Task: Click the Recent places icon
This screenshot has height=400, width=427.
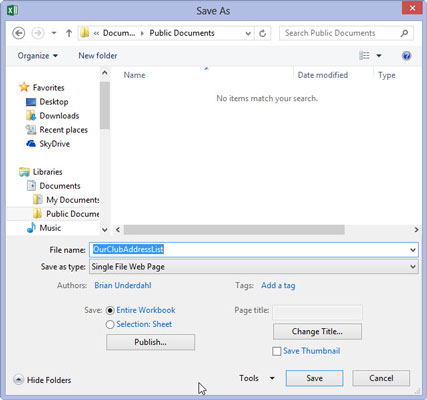Action: (31, 130)
